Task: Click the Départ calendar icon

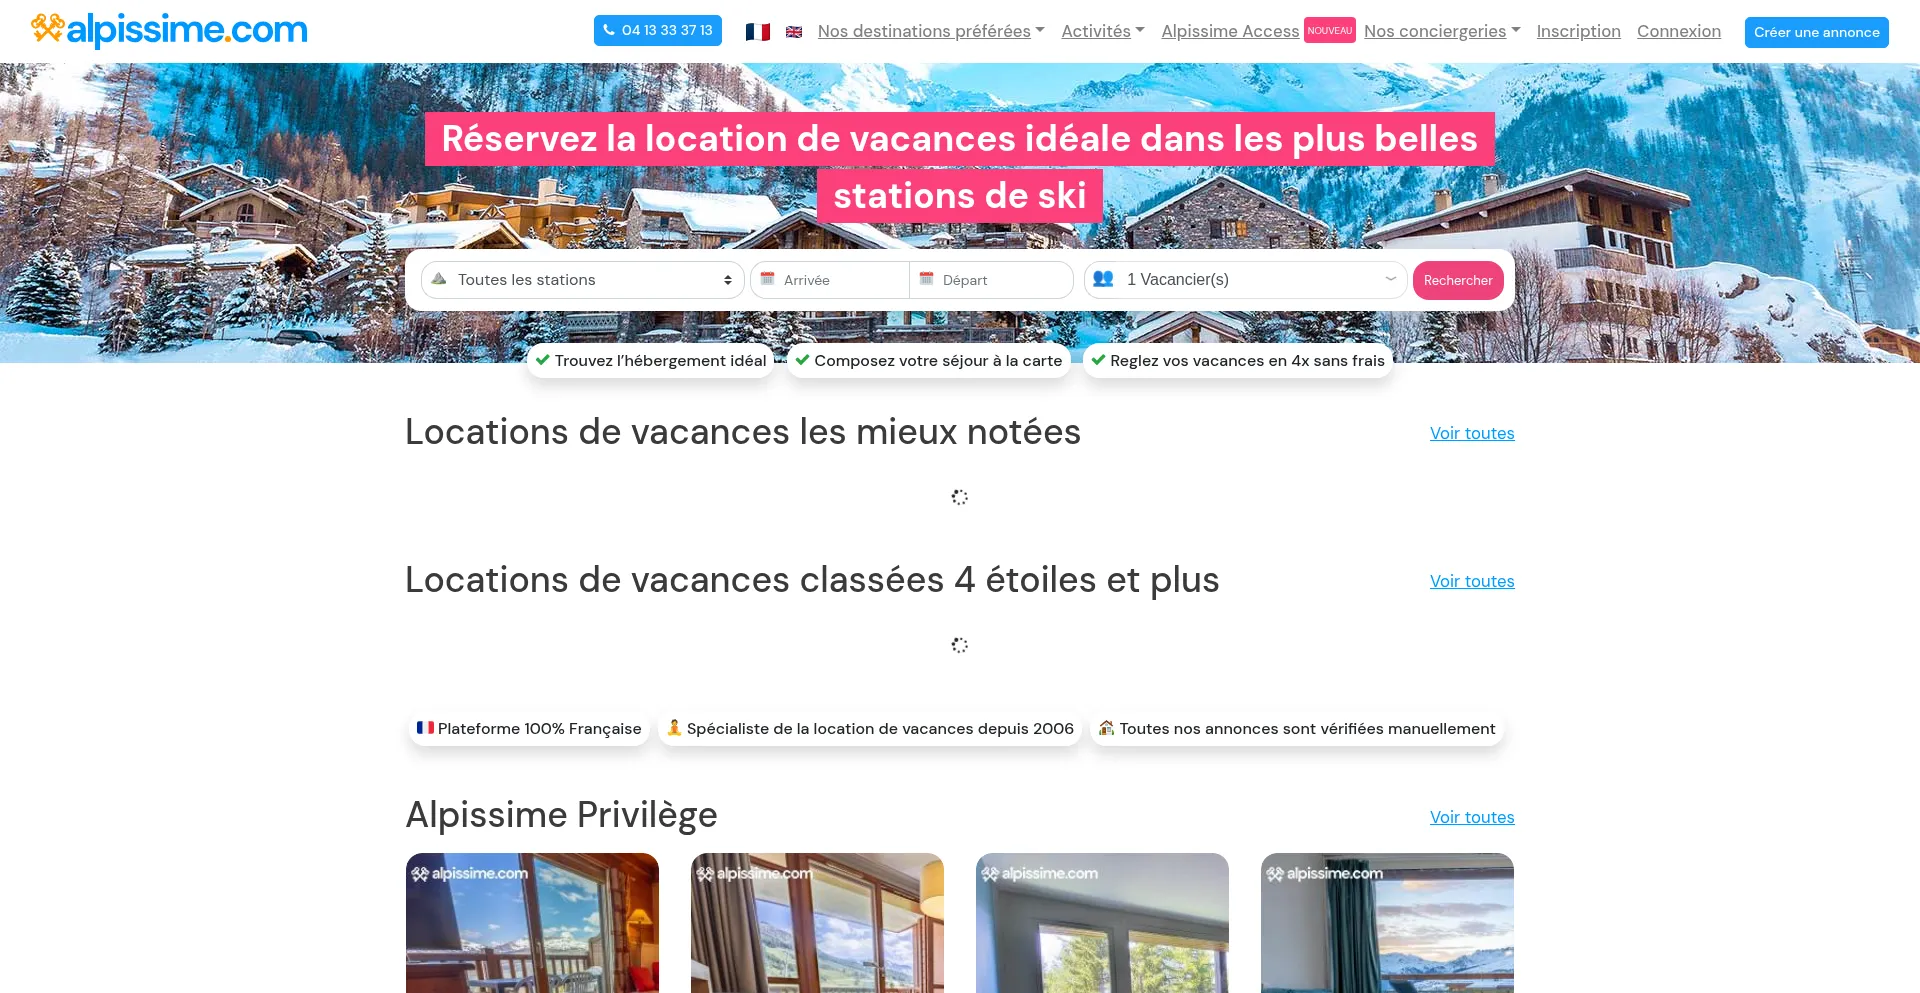Action: click(x=926, y=279)
